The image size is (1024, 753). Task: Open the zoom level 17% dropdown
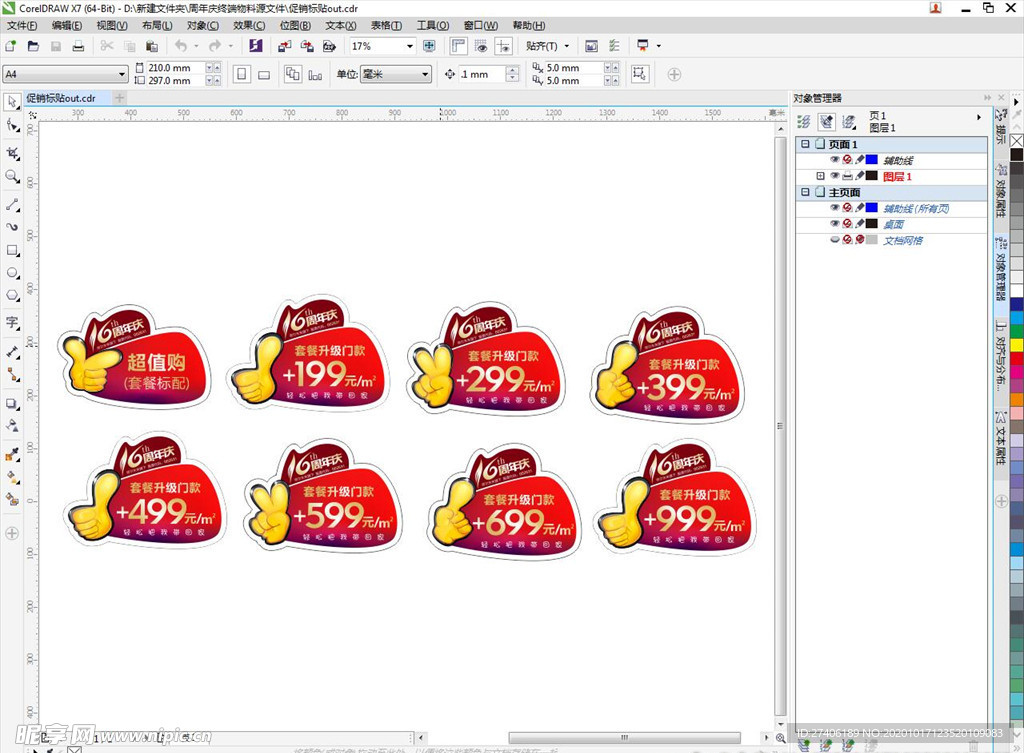pyautogui.click(x=410, y=46)
